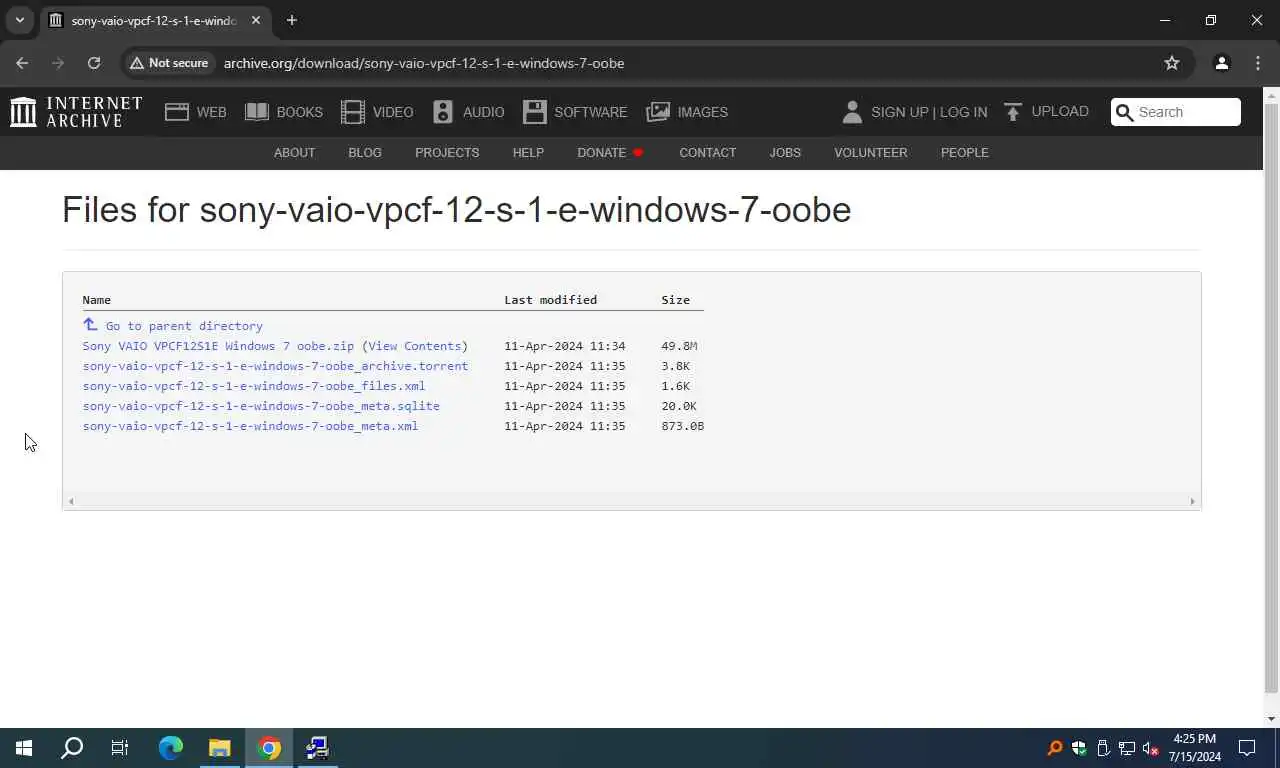The width and height of the screenshot is (1280, 768).
Task: Open the ABOUT menu item
Action: [294, 153]
